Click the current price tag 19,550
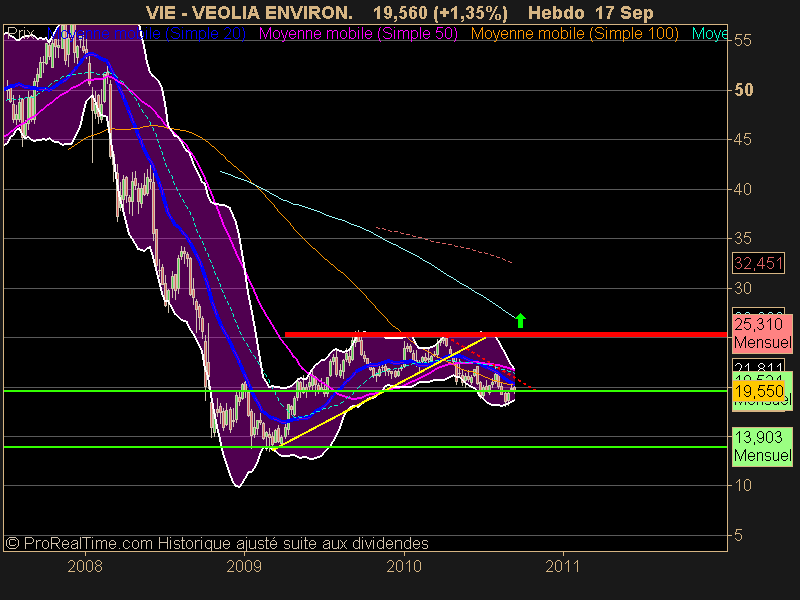Viewport: 800px width, 600px height. tap(759, 391)
